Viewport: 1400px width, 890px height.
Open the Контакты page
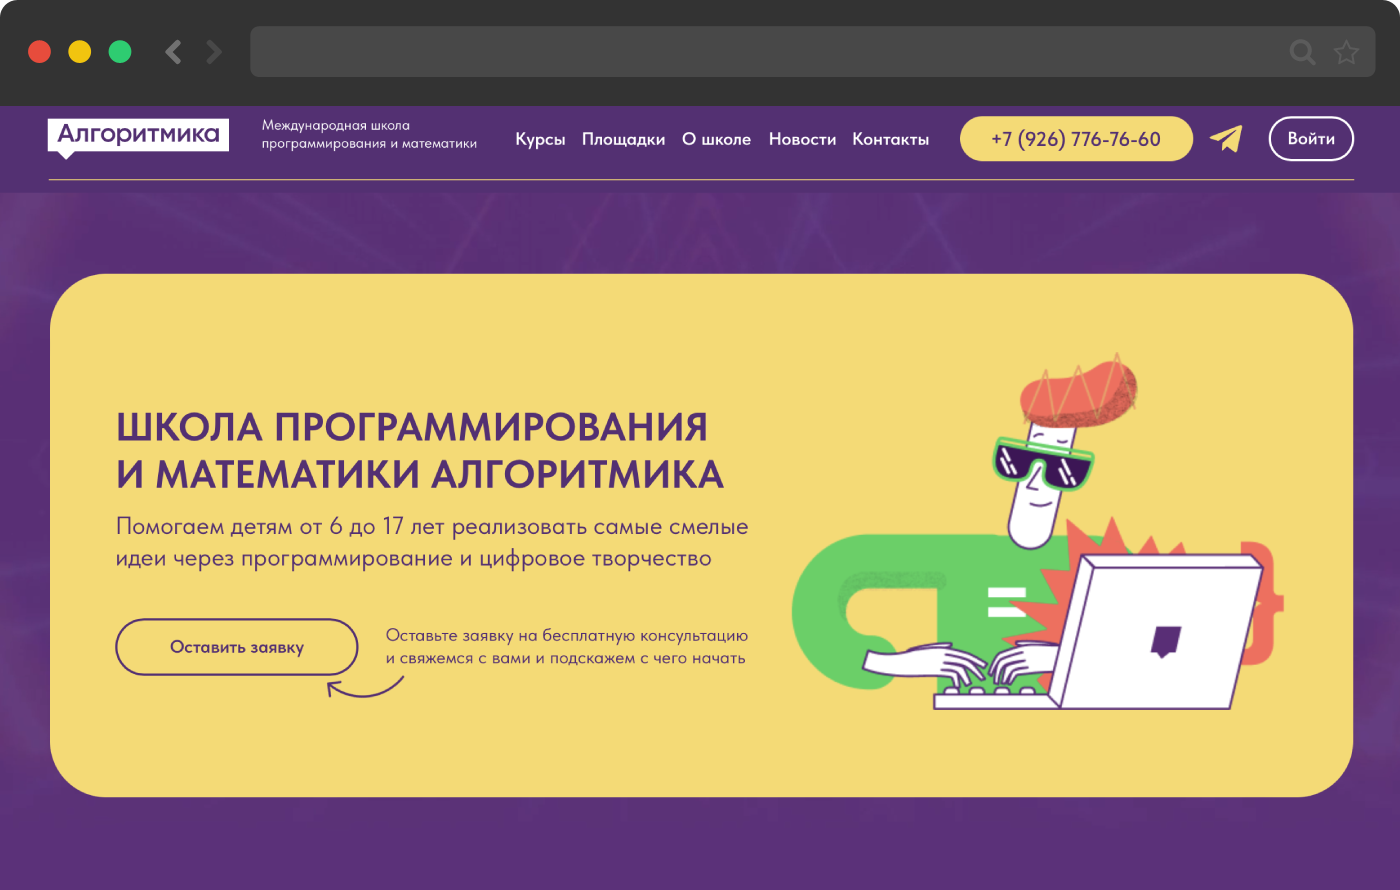(x=890, y=140)
